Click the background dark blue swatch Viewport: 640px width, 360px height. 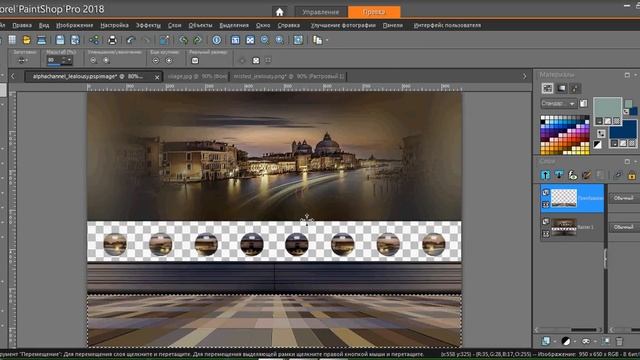click(623, 130)
